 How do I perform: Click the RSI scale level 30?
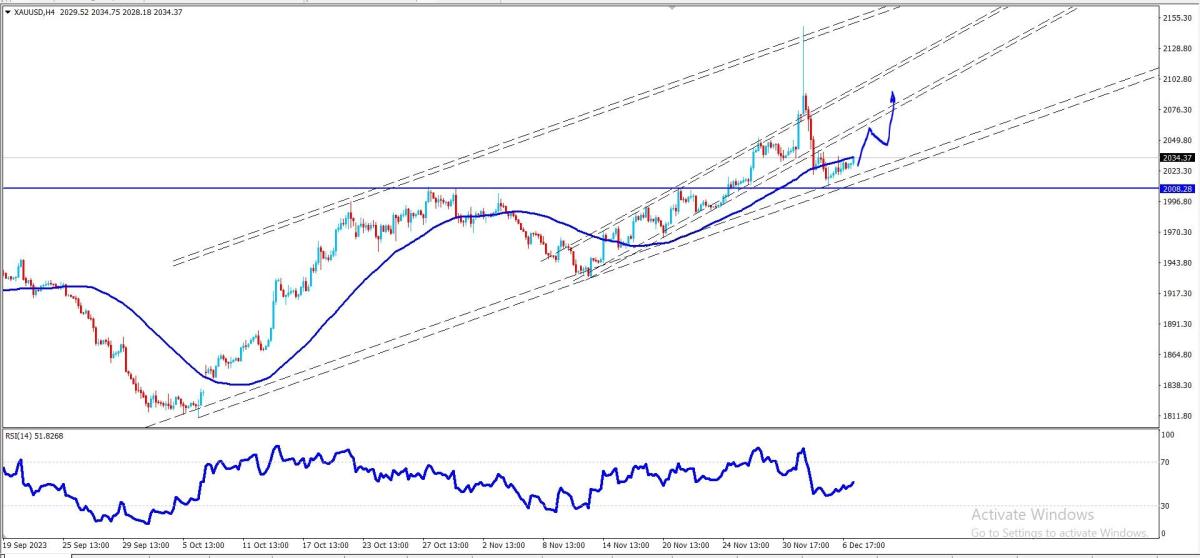pyautogui.click(x=1166, y=506)
